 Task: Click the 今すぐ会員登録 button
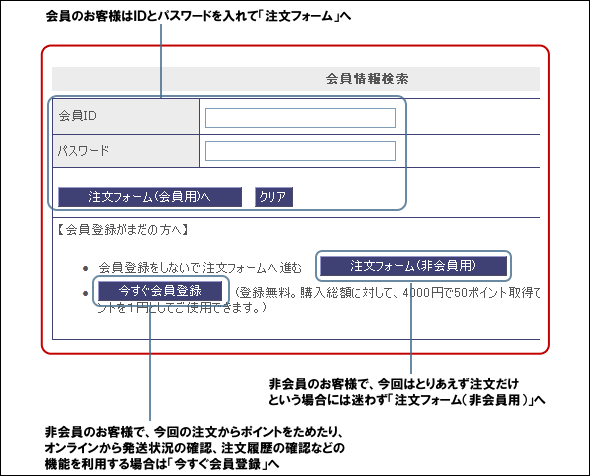[160, 291]
